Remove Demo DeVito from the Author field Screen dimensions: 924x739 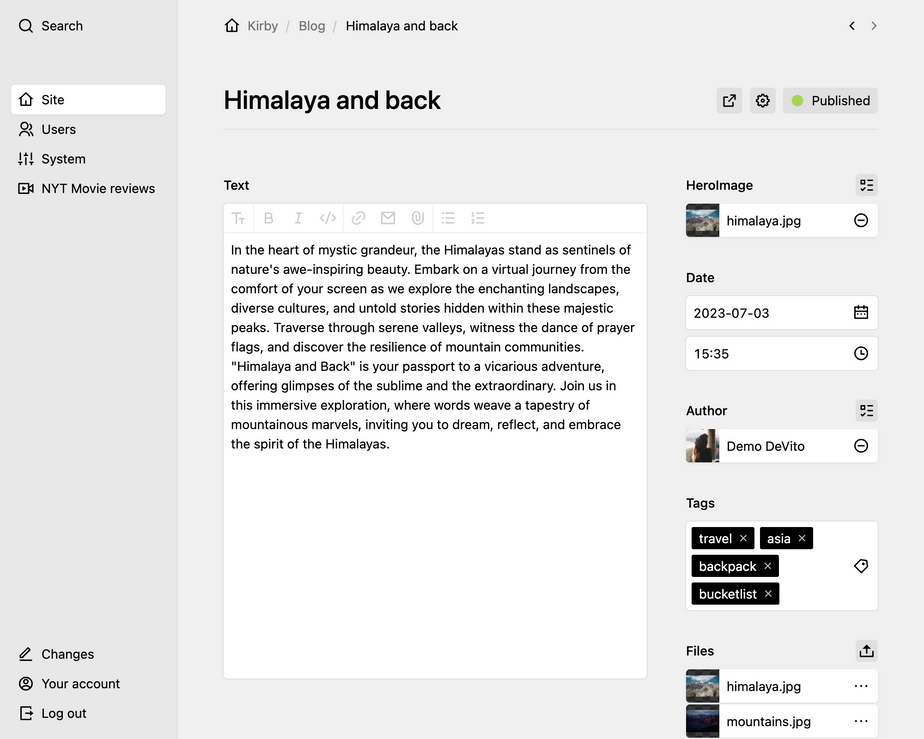click(x=861, y=446)
